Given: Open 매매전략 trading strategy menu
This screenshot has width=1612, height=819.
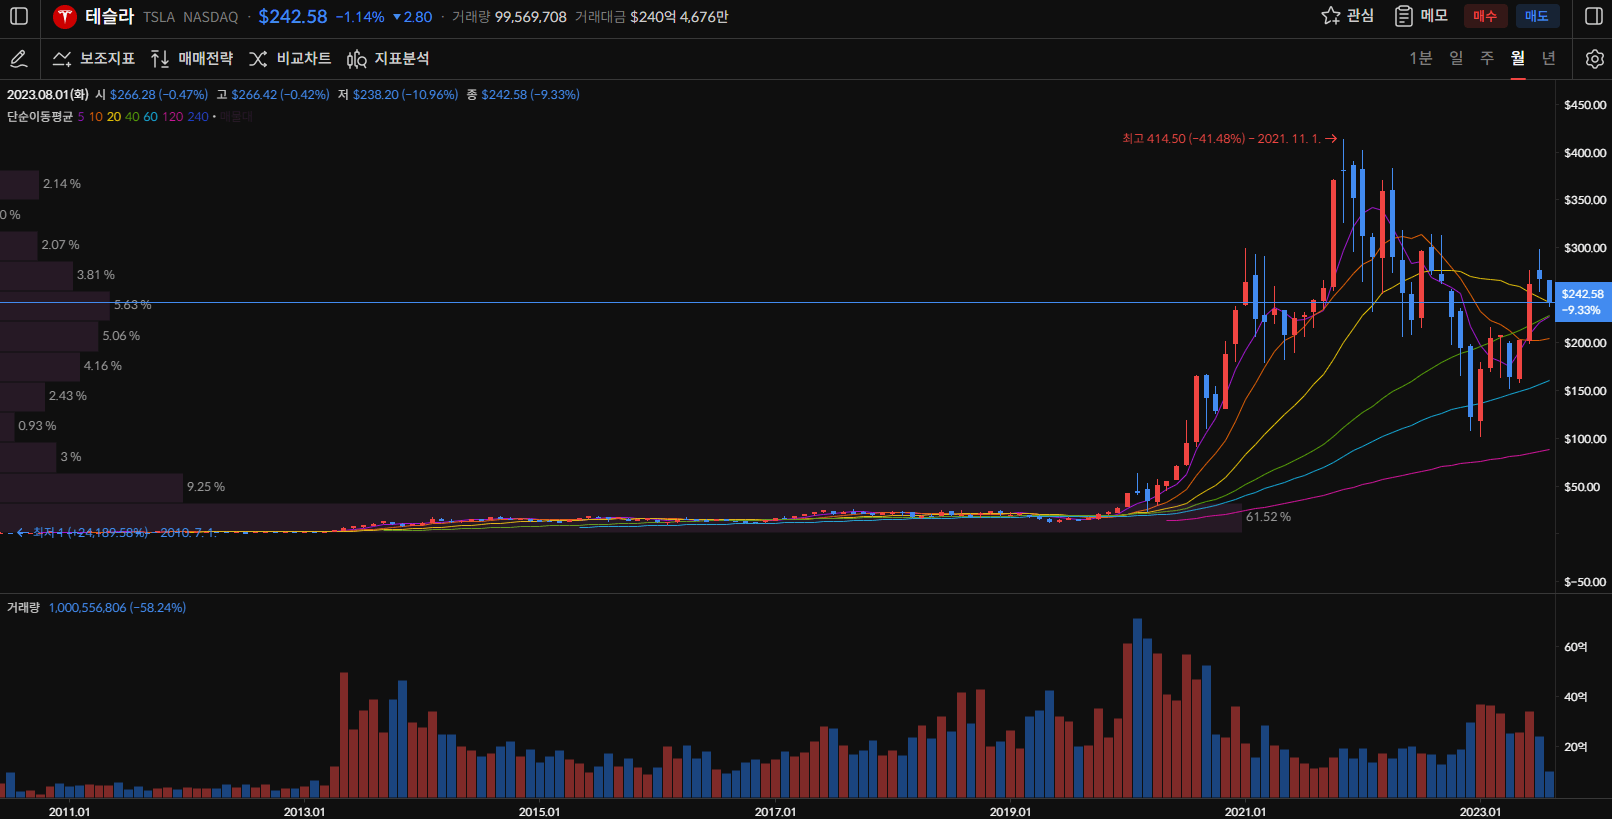Looking at the screenshot, I should tap(192, 59).
